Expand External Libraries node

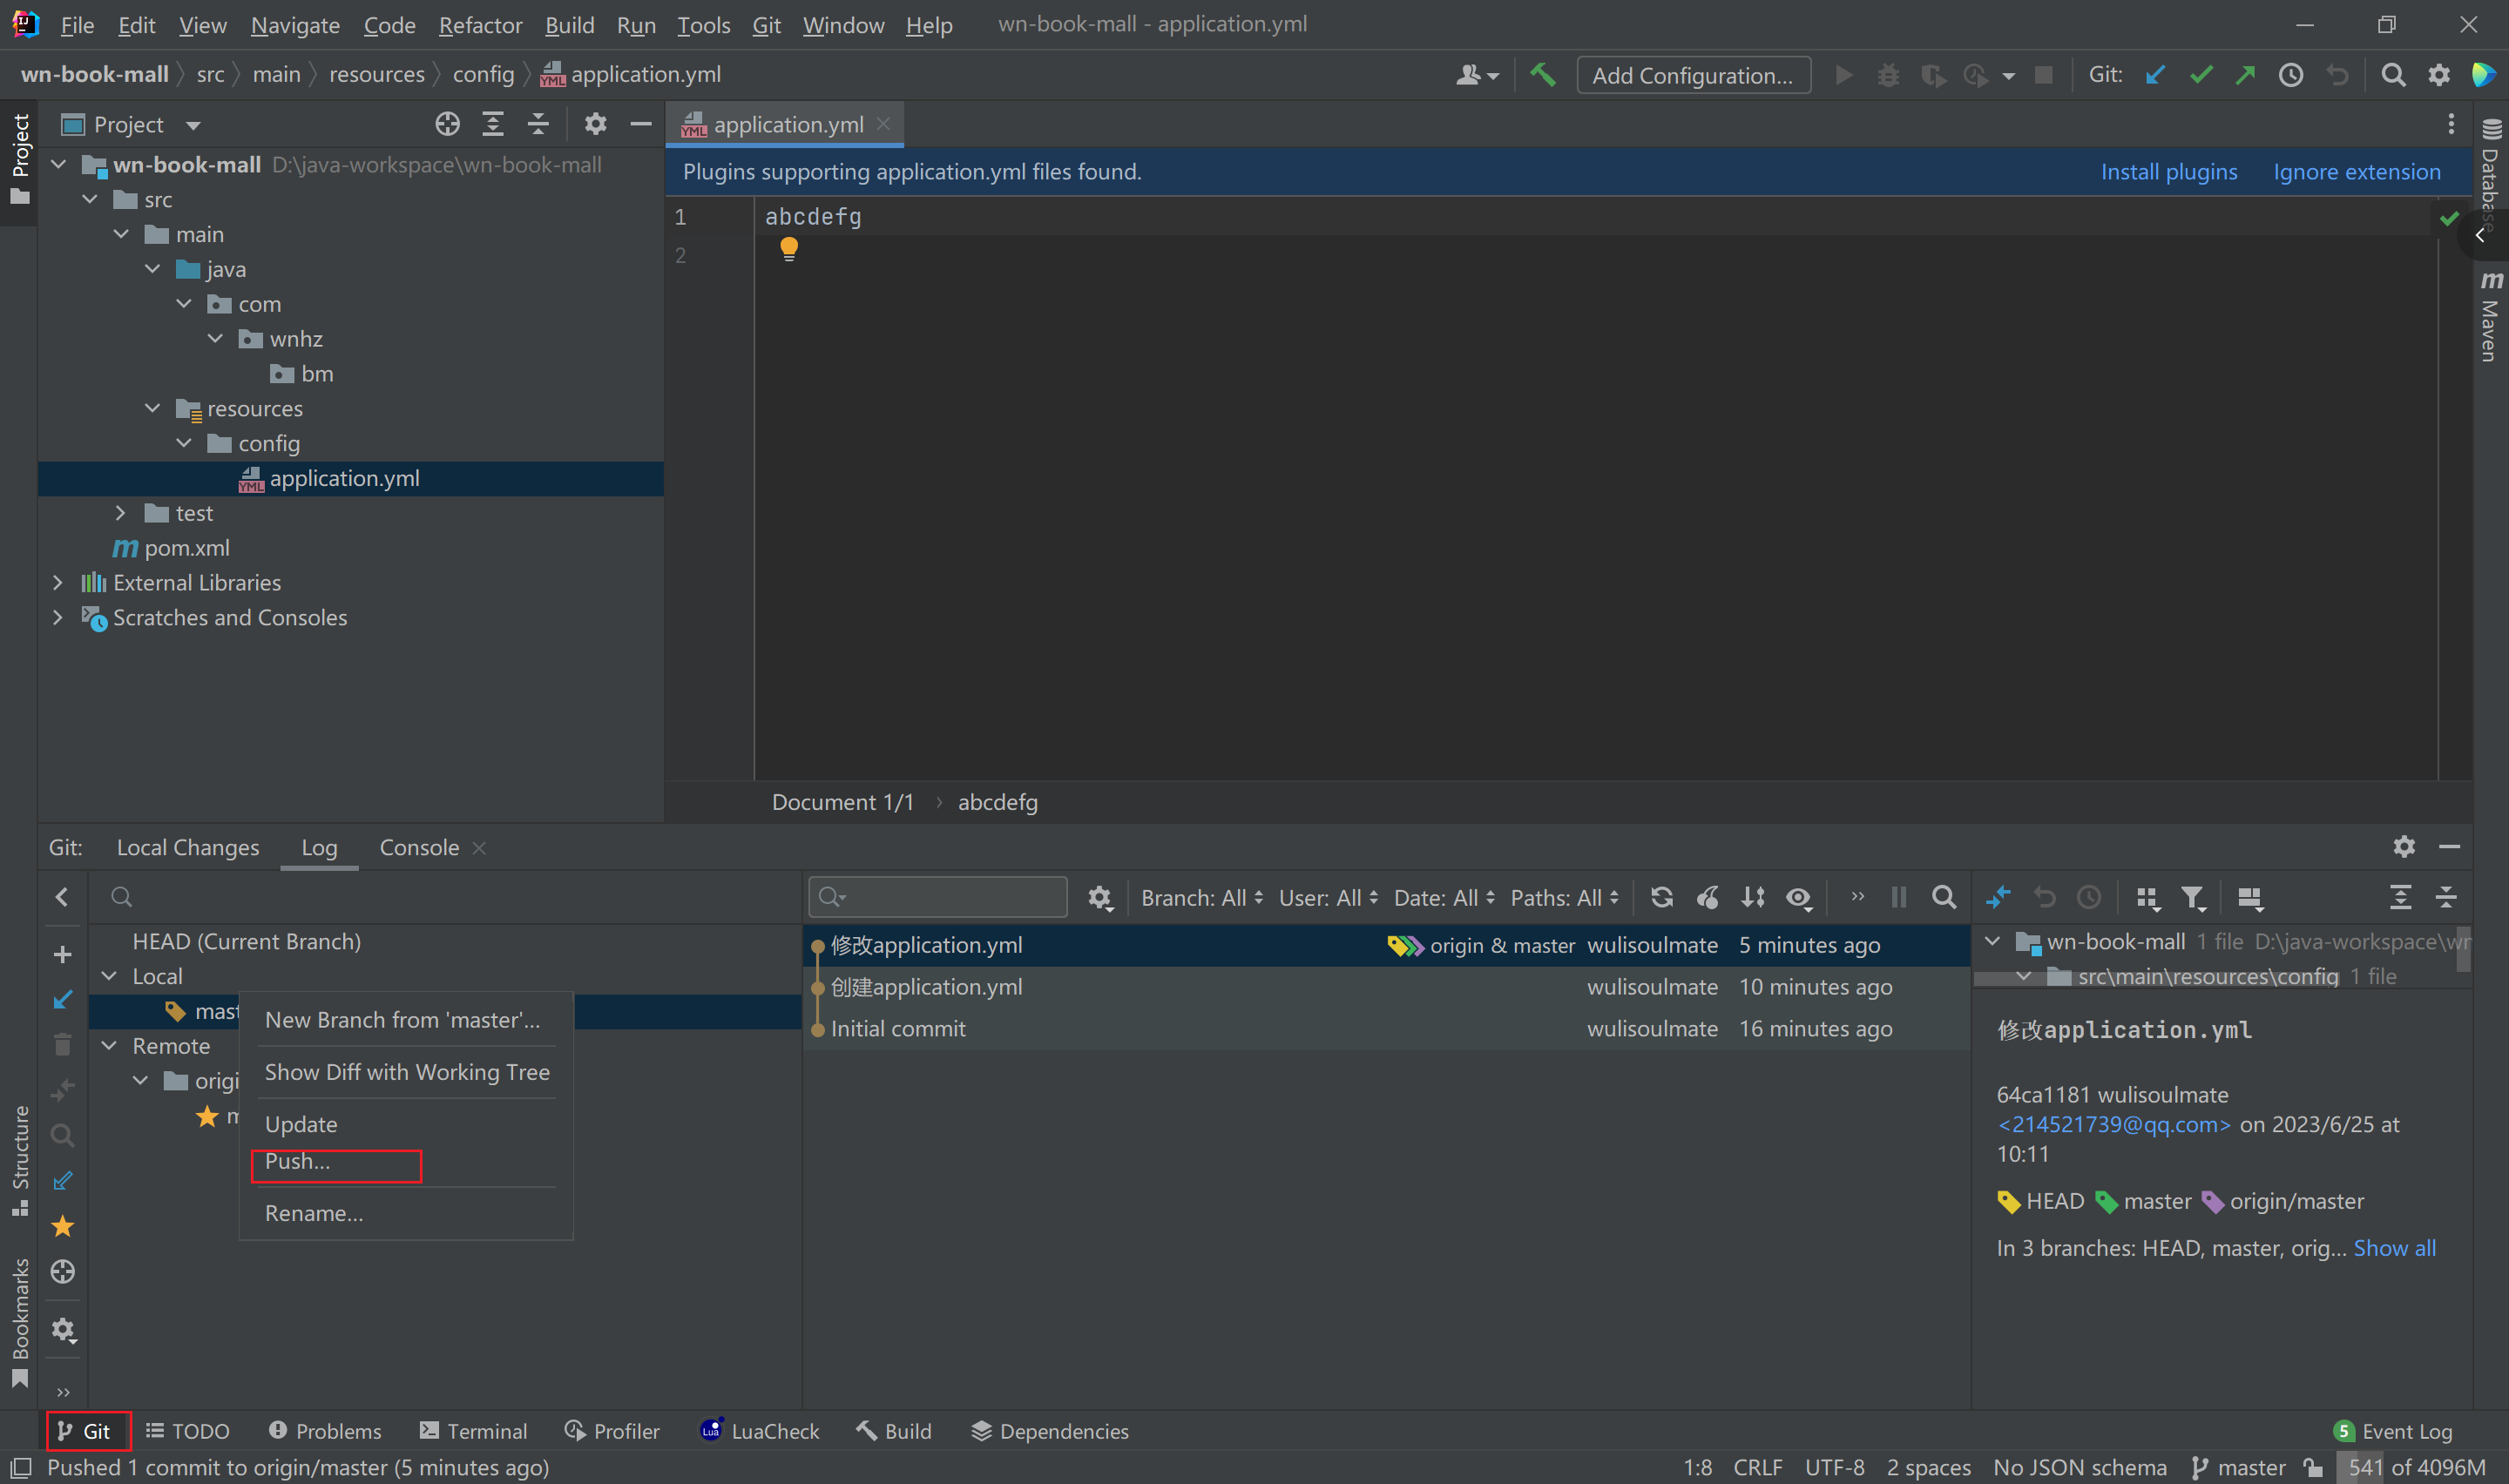58,582
